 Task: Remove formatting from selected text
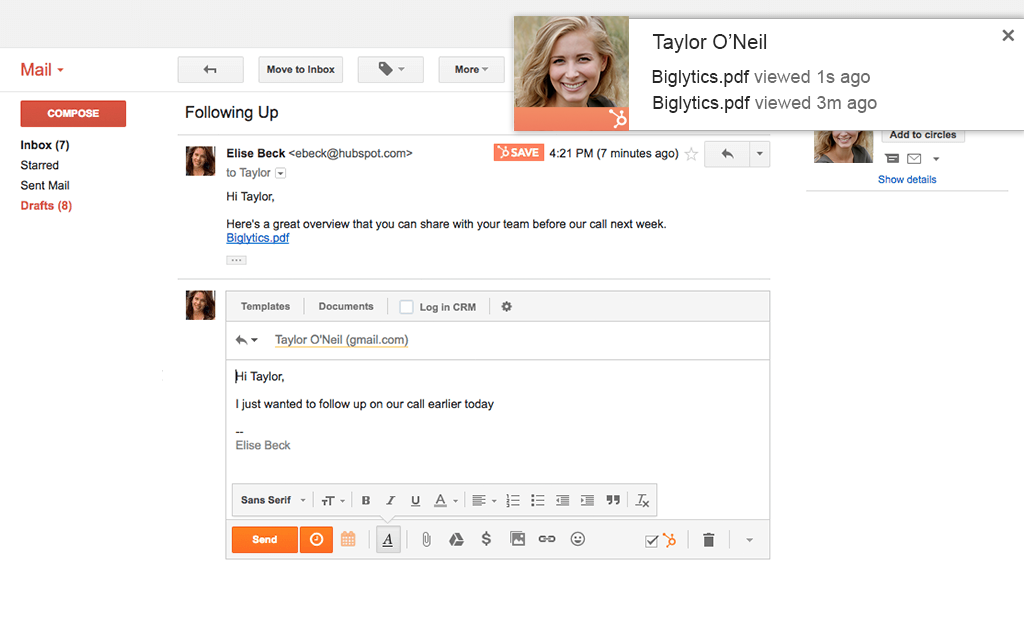[643, 500]
